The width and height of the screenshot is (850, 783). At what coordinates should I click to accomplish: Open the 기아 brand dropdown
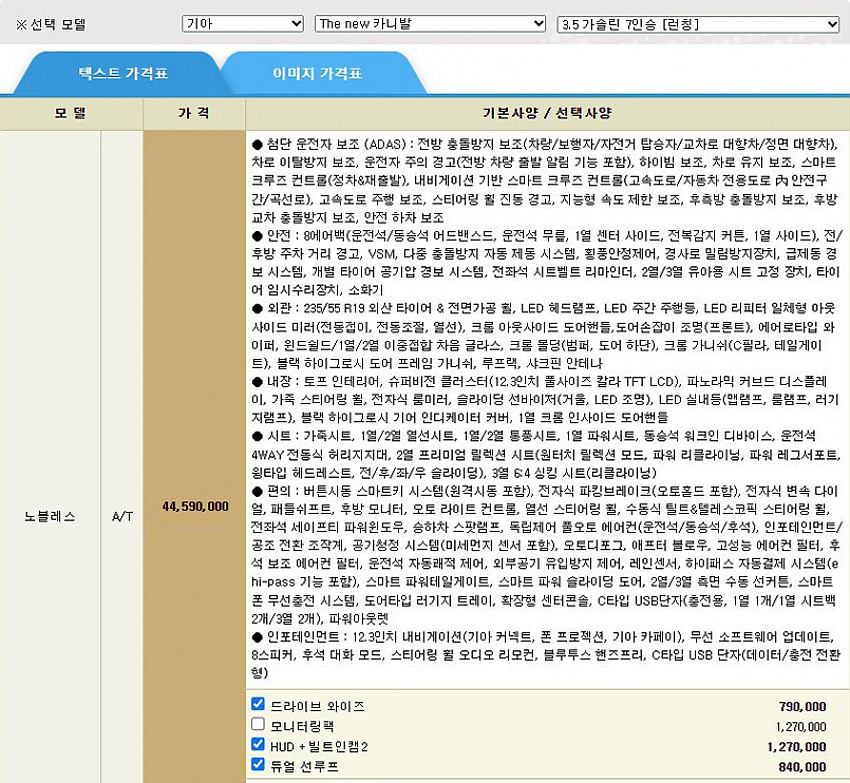coord(242,24)
